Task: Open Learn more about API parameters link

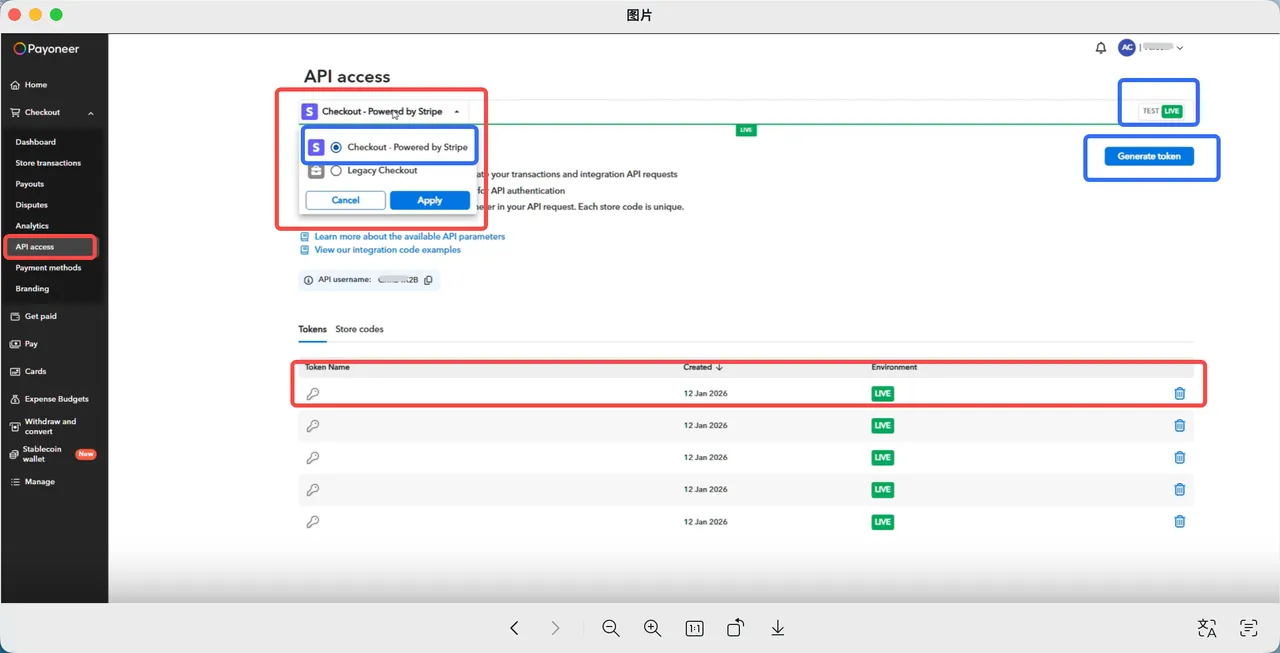Action: [x=409, y=237]
